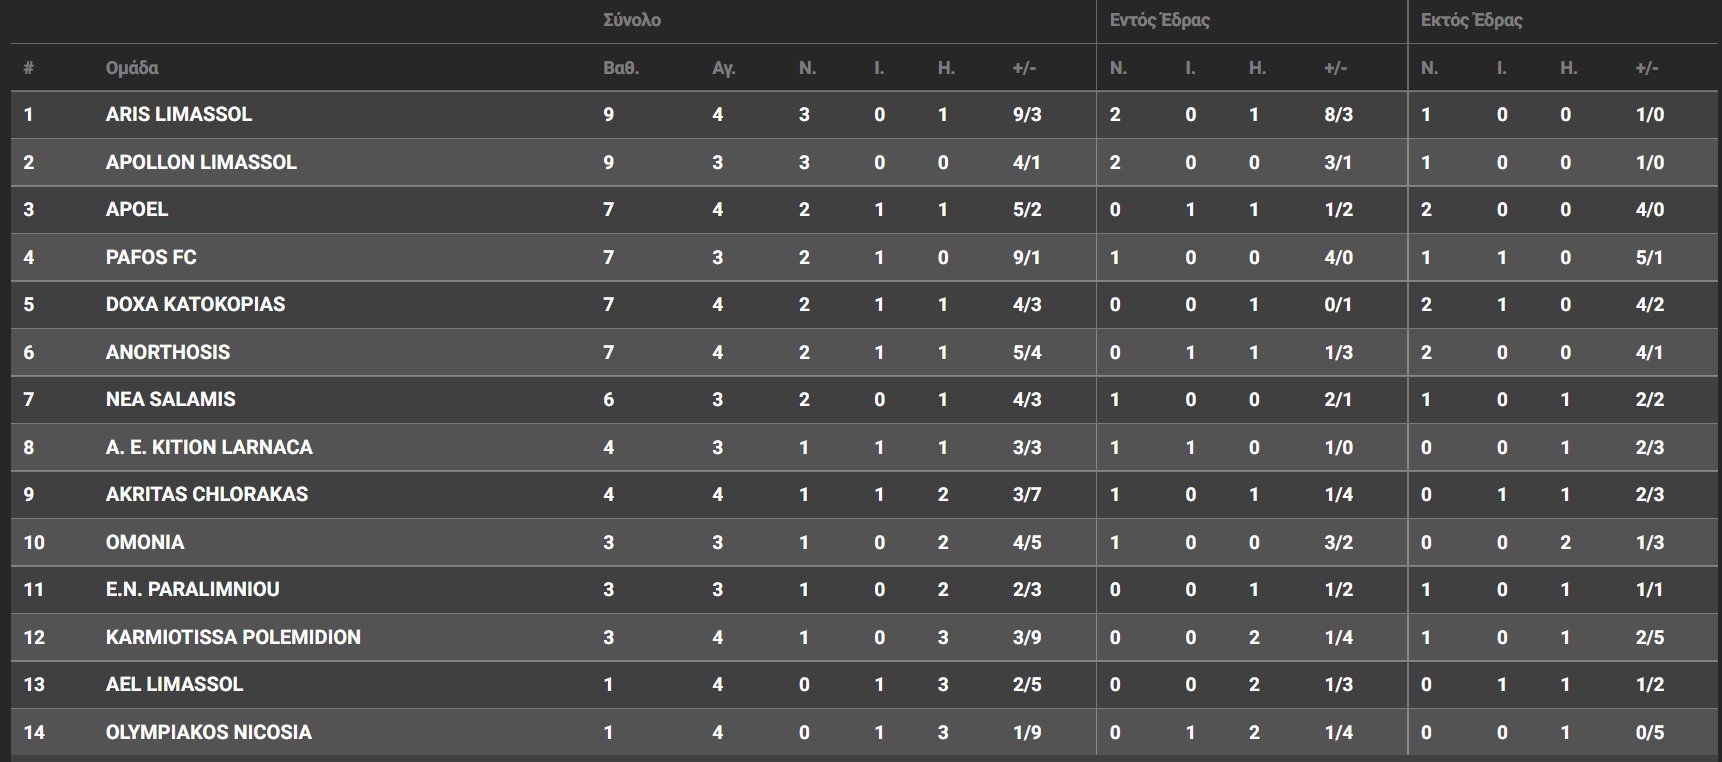Open NEA SALAMIS team details

click(x=171, y=400)
